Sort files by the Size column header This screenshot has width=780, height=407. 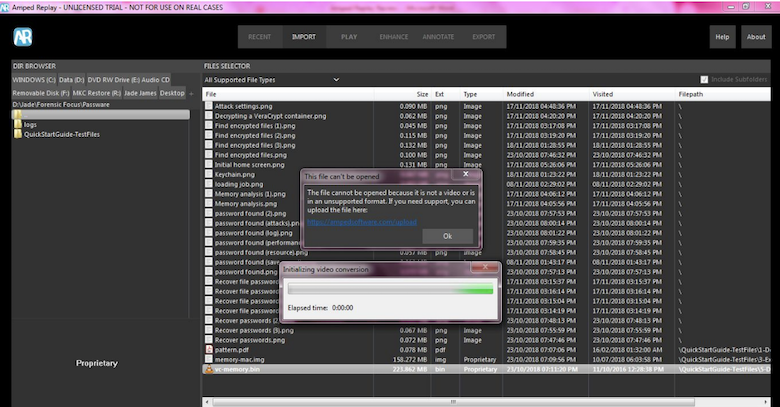(422, 94)
